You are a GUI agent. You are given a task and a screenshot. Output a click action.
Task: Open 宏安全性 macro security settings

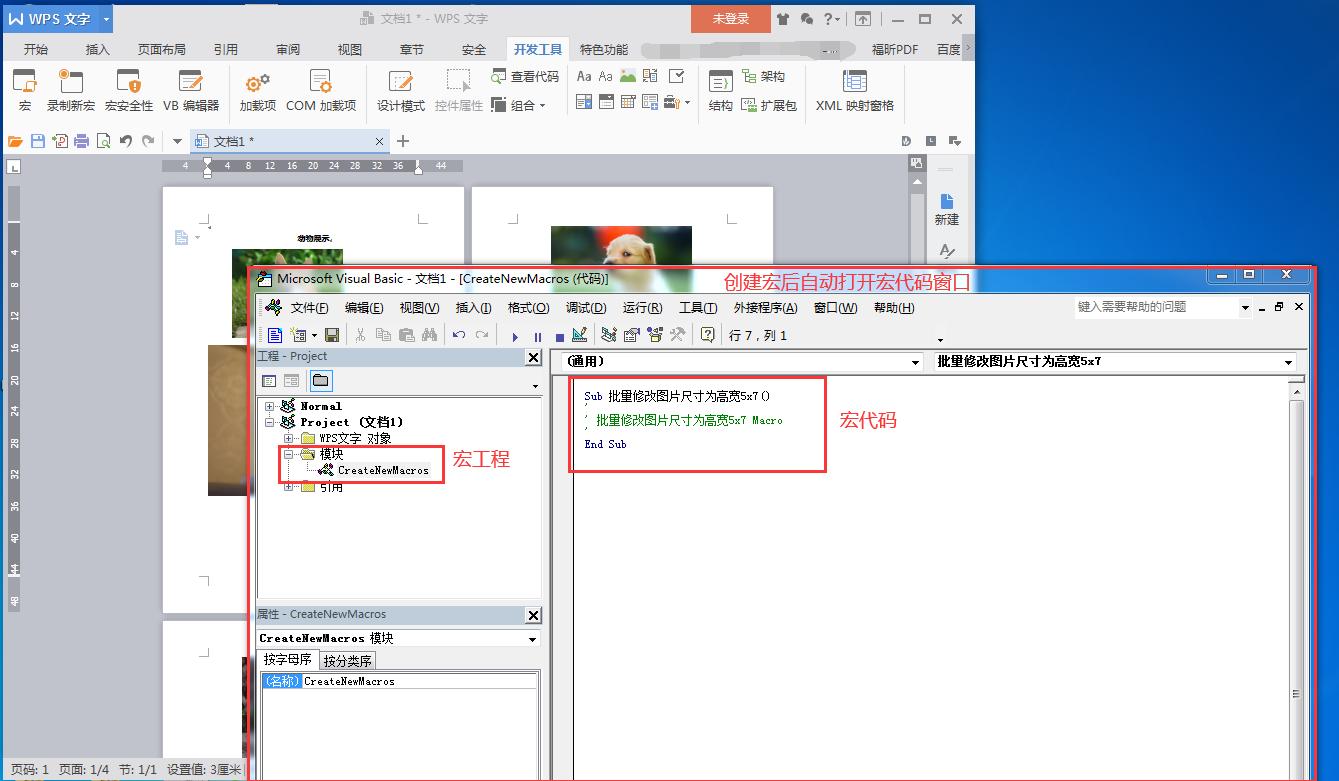click(x=129, y=90)
